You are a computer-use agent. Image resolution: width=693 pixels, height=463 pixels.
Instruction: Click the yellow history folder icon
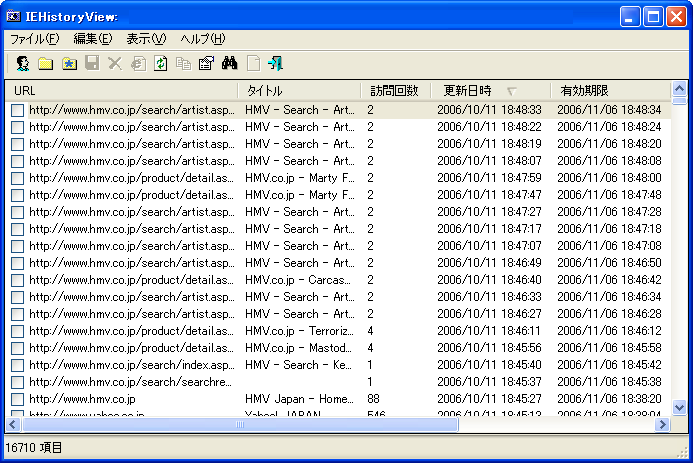tap(46, 64)
